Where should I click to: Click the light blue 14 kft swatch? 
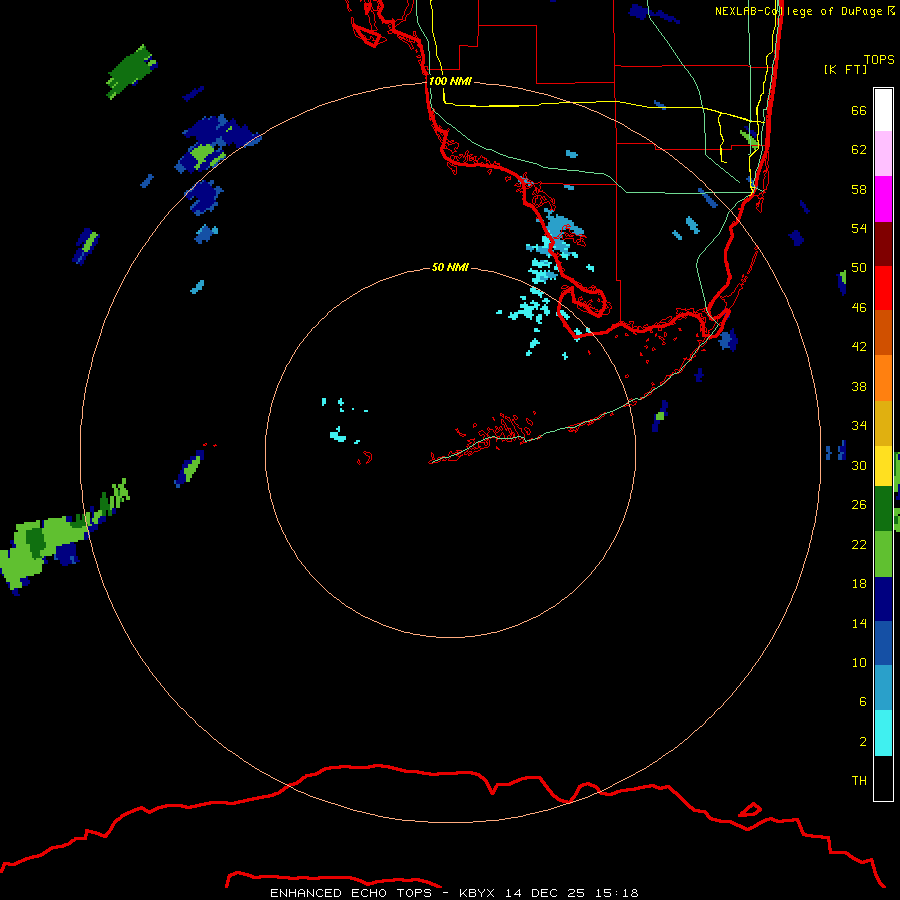pyautogui.click(x=883, y=688)
